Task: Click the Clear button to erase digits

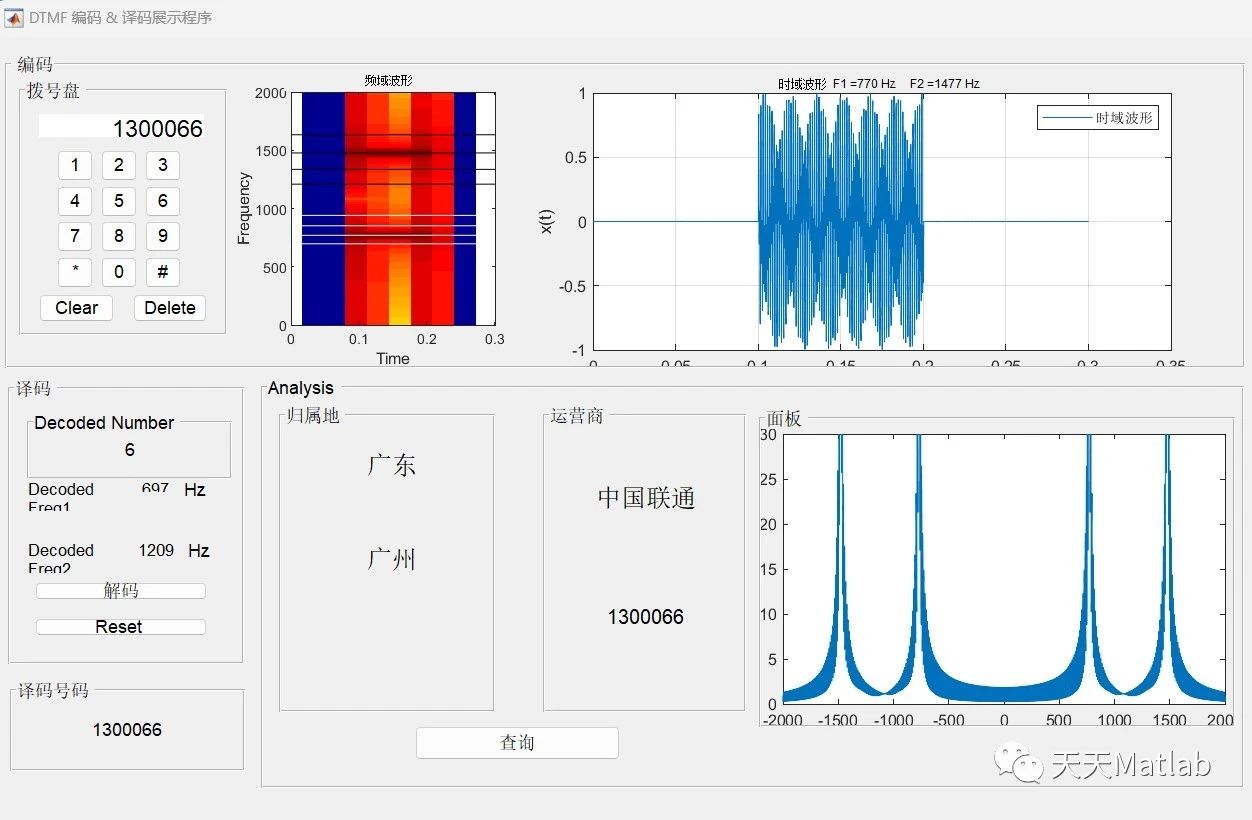Action: [76, 308]
